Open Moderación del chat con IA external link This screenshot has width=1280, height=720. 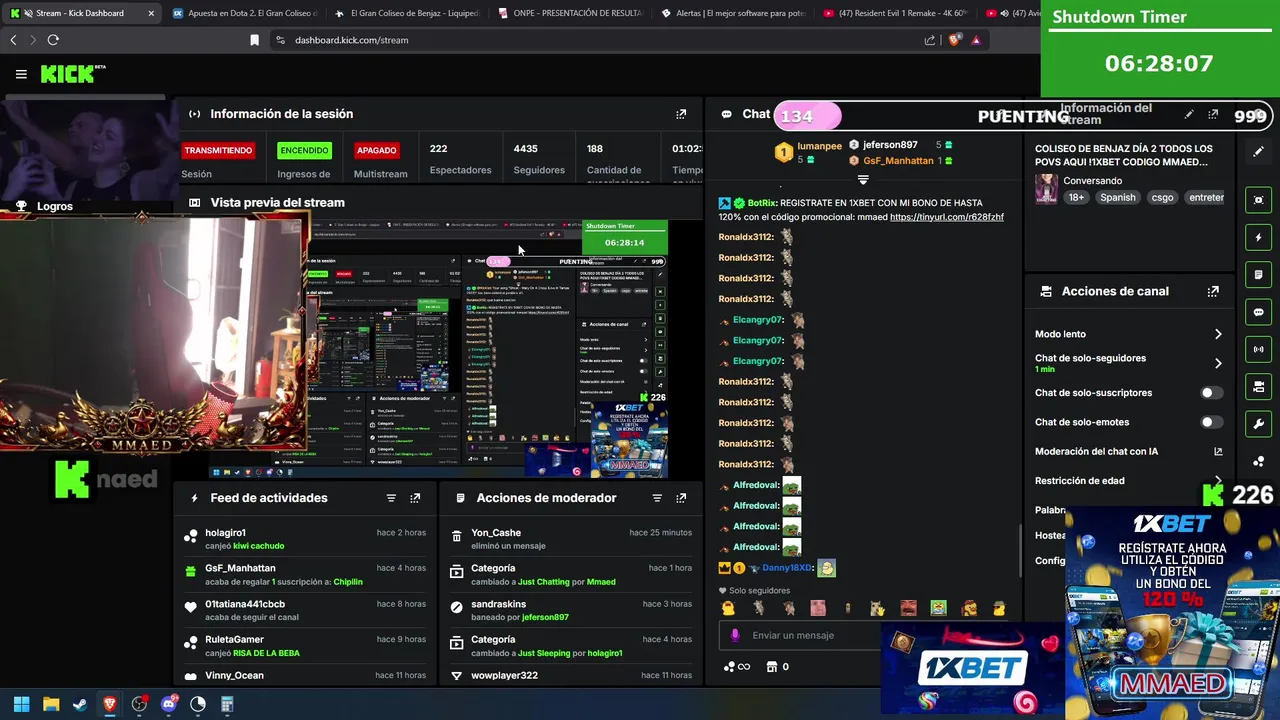pyautogui.click(x=1218, y=452)
